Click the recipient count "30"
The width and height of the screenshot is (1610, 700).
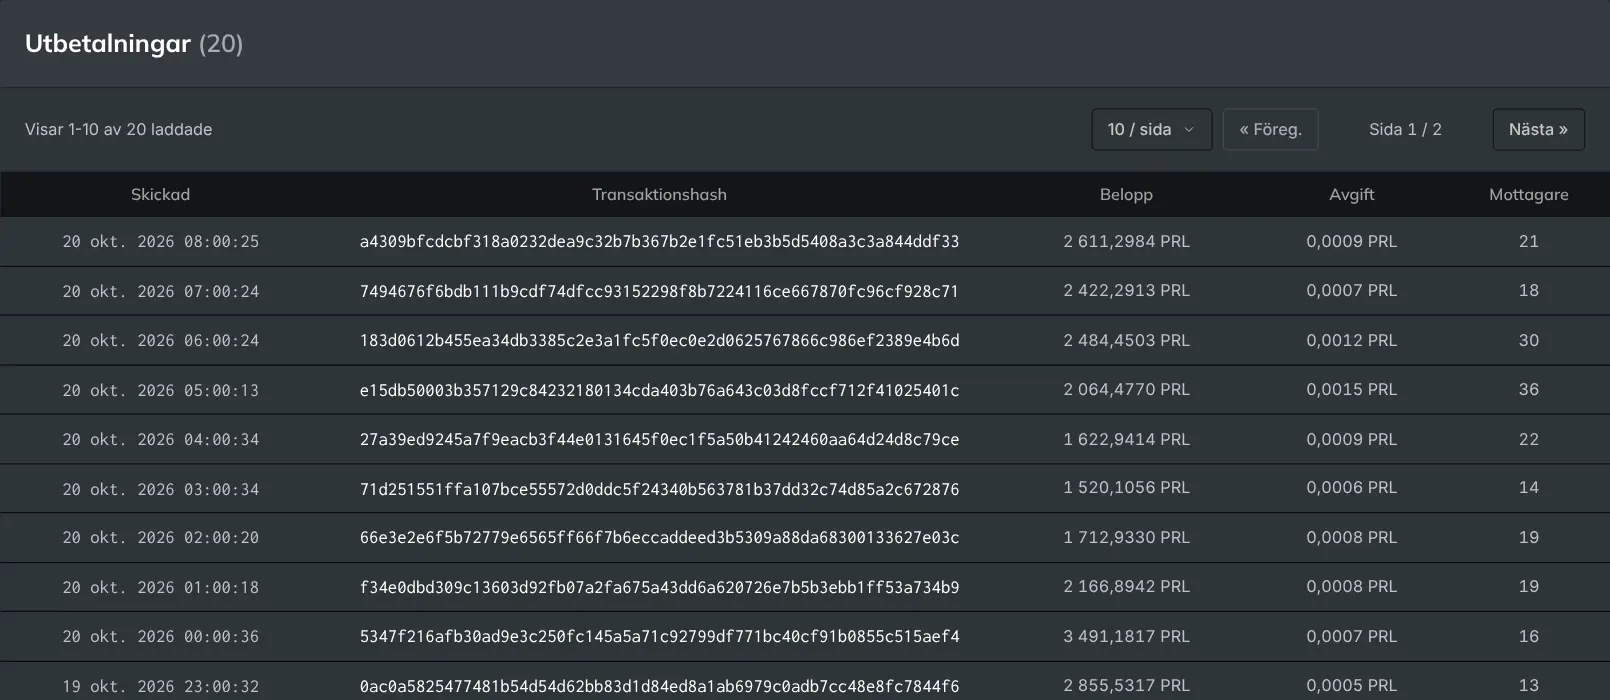[x=1528, y=340]
